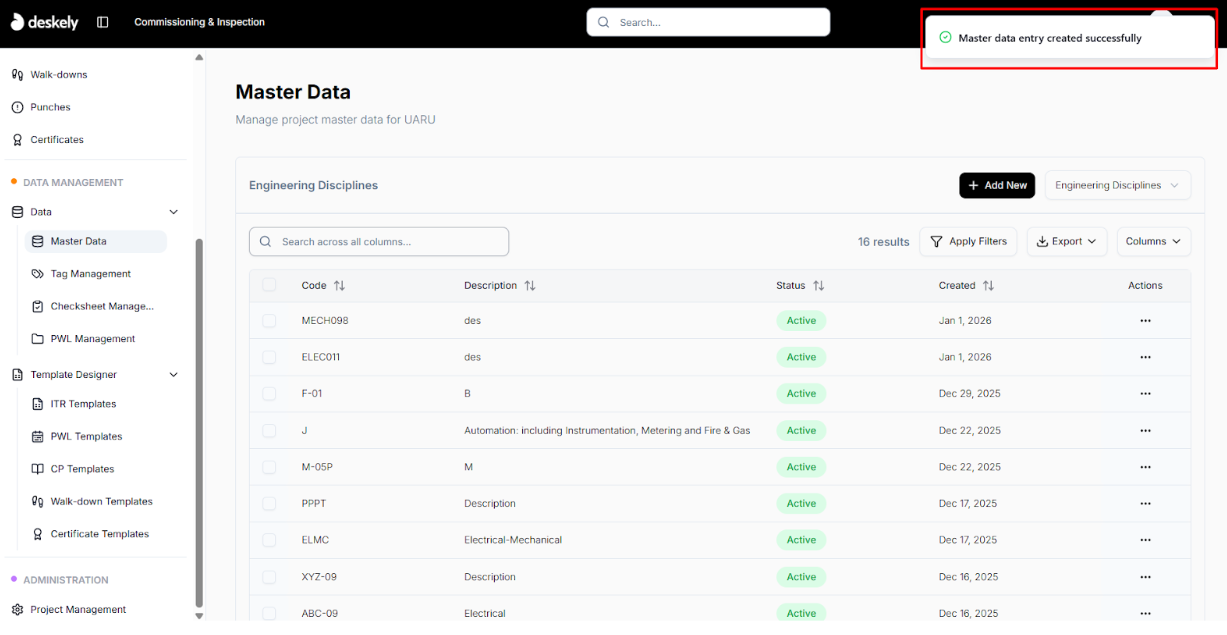1227x635 pixels.
Task: Open the row actions menu for MECH098
Action: 1145,320
